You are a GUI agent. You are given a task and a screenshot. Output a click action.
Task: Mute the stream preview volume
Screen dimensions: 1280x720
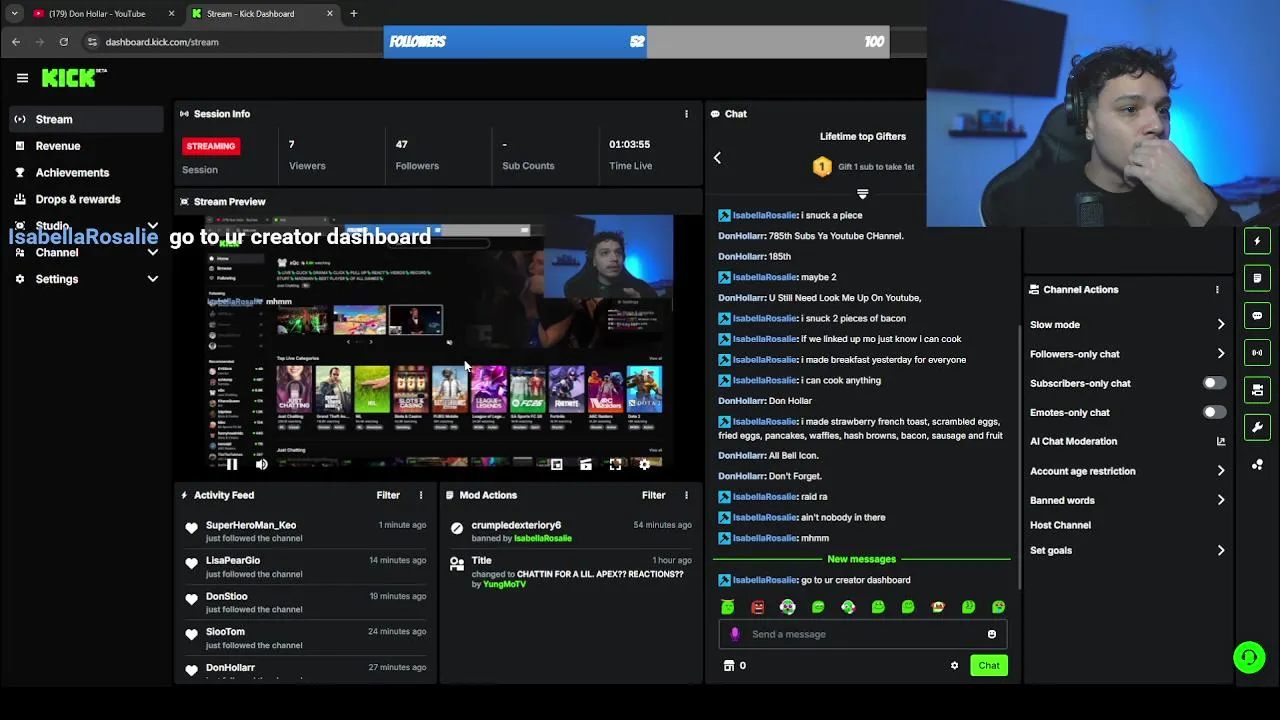pyautogui.click(x=261, y=464)
